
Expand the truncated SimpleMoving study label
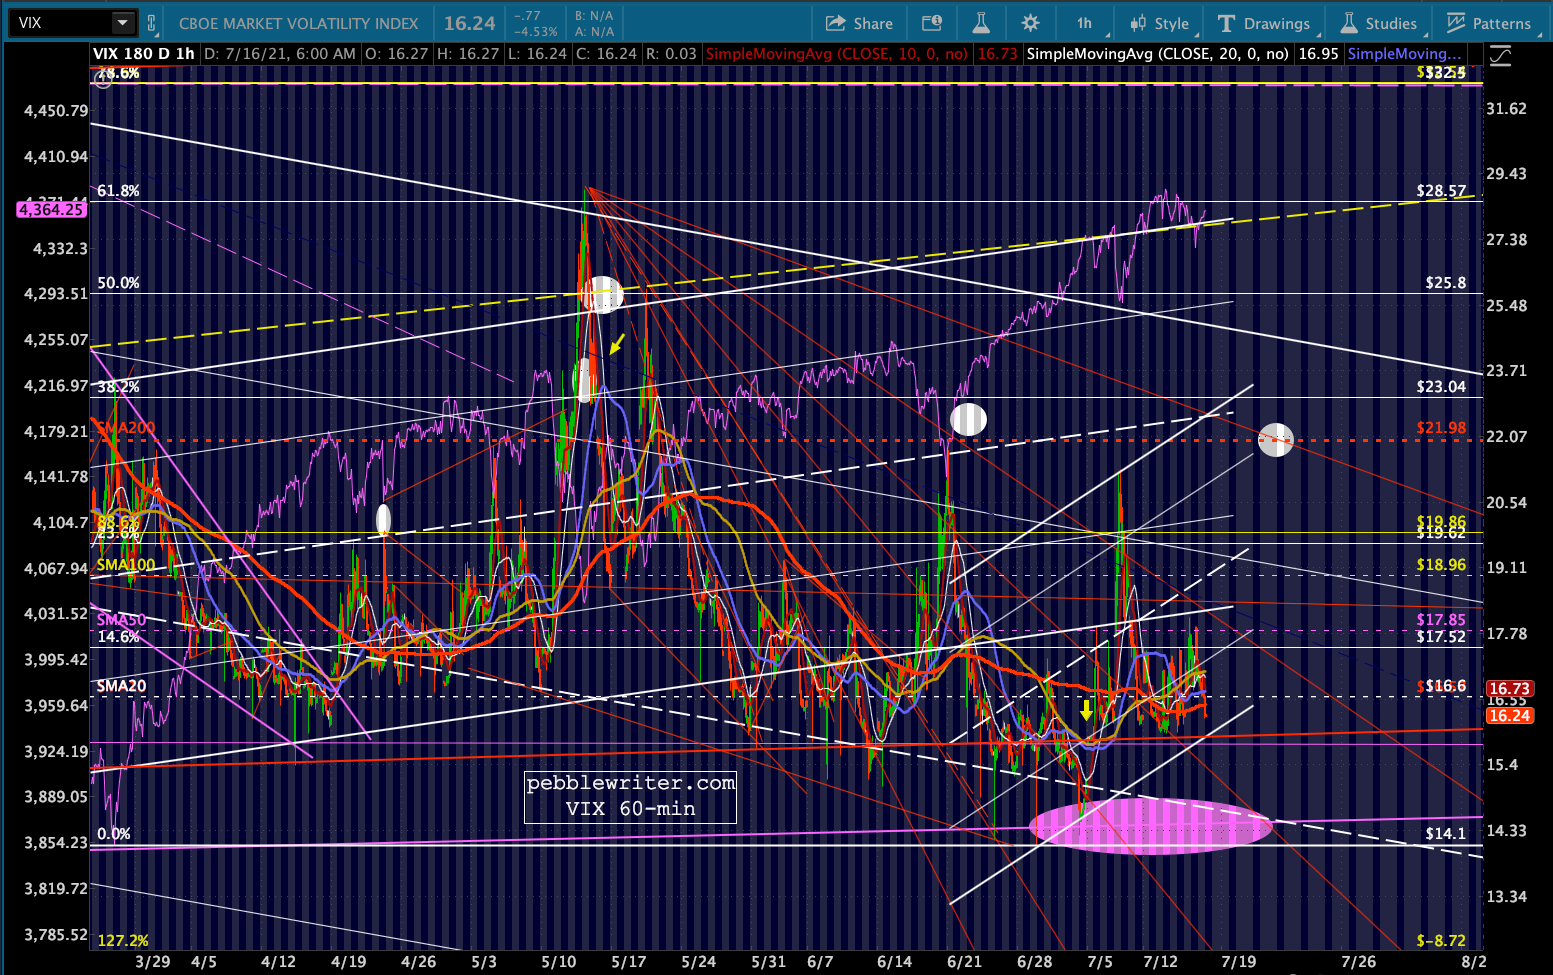(1404, 54)
